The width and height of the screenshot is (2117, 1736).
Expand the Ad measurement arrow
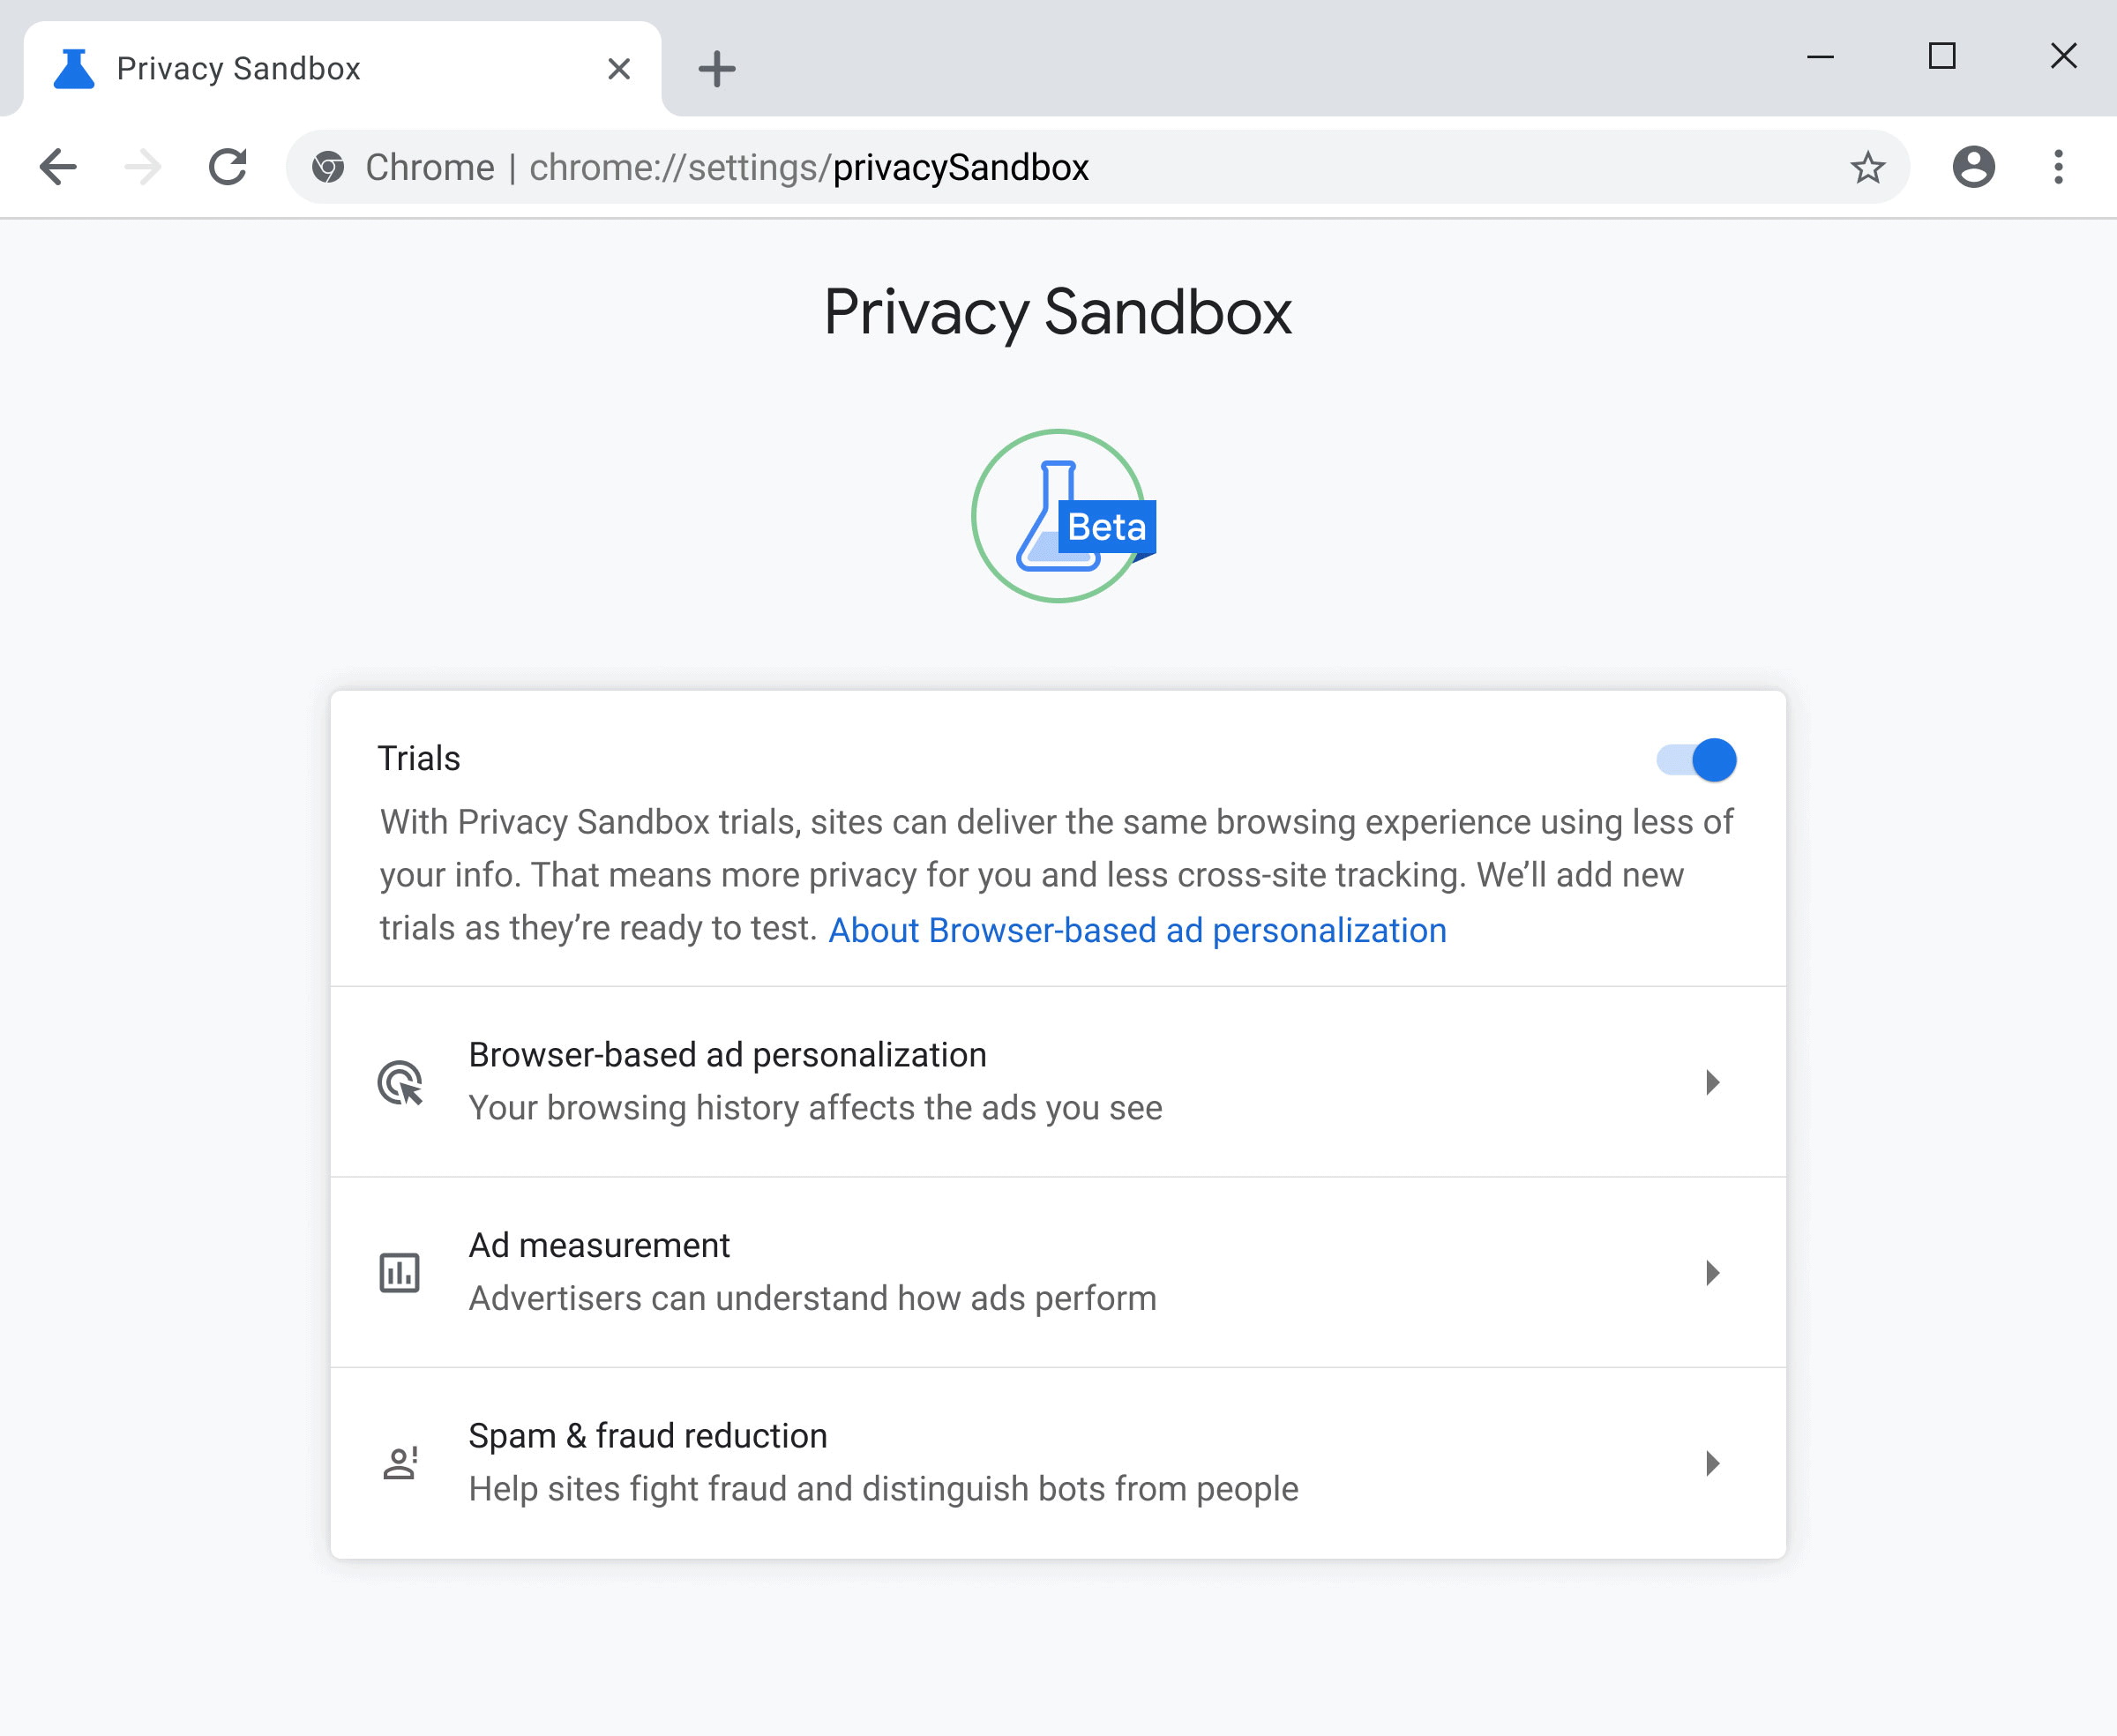click(1712, 1273)
